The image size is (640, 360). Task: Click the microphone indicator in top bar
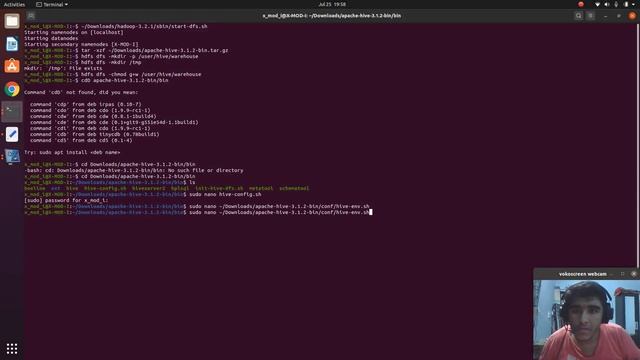(616, 4)
